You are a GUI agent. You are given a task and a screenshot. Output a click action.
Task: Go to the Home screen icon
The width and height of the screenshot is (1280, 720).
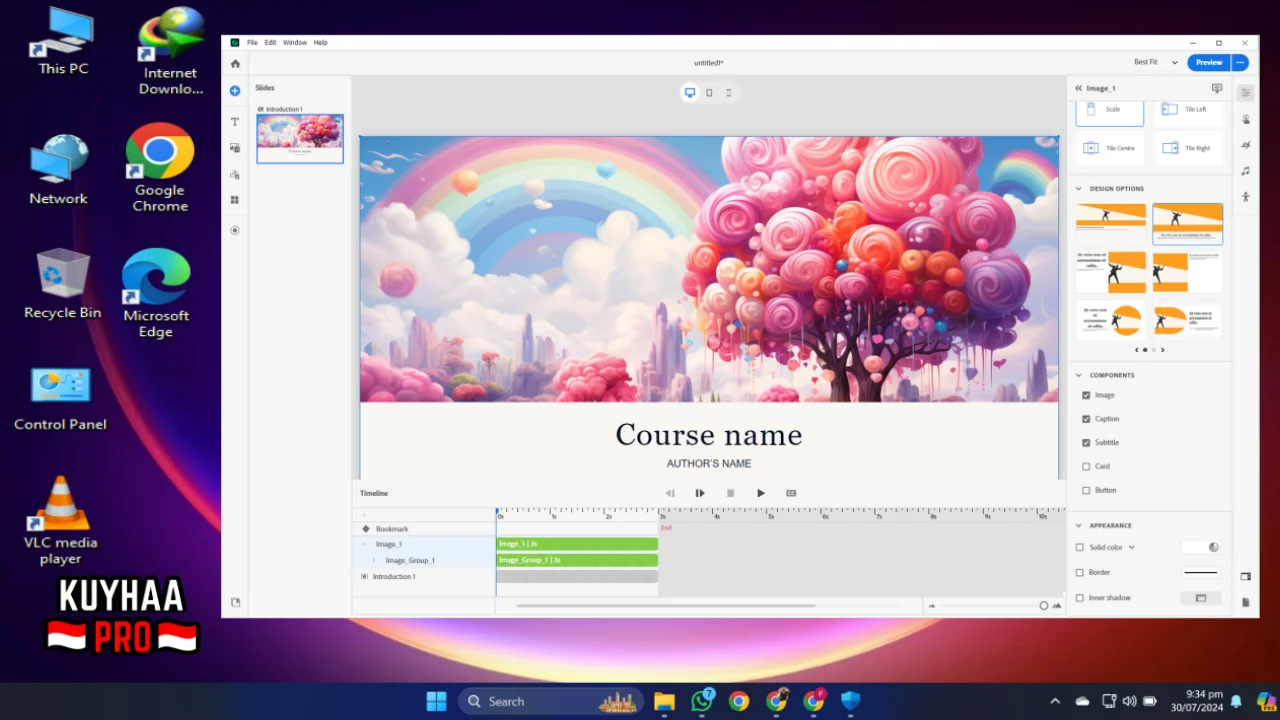[235, 63]
